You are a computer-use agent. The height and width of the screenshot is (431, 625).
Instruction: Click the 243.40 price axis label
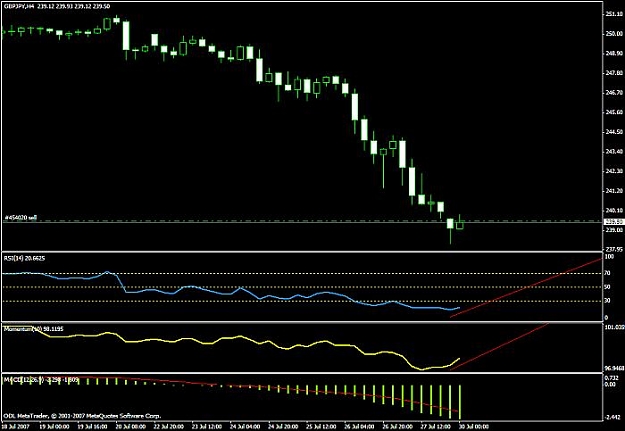614,152
